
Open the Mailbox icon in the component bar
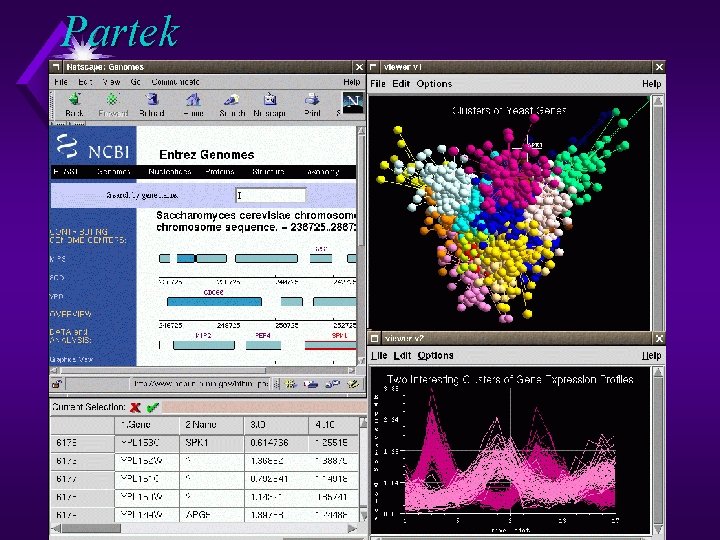tap(311, 384)
